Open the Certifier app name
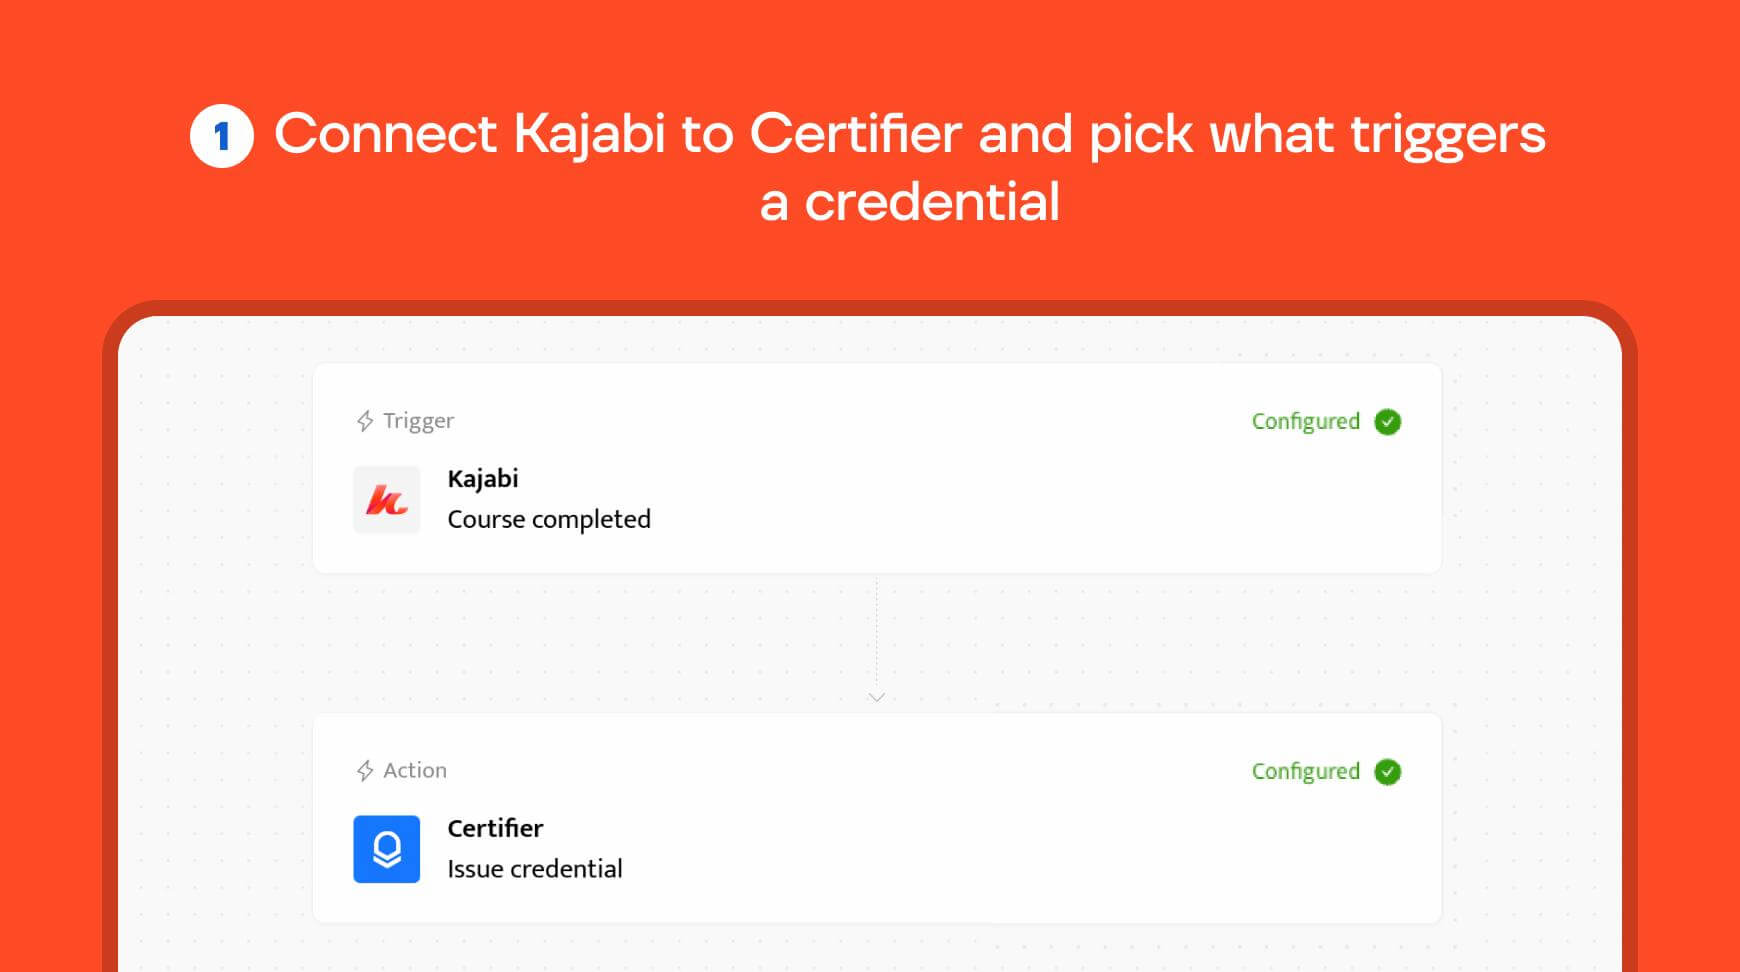 [x=495, y=828]
